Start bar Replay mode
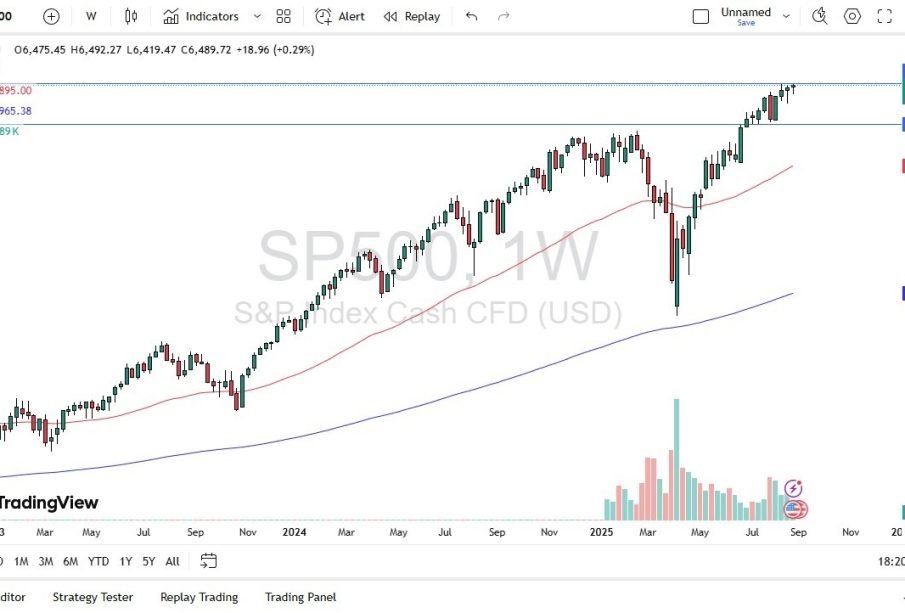This screenshot has height=613, width=905. (412, 16)
